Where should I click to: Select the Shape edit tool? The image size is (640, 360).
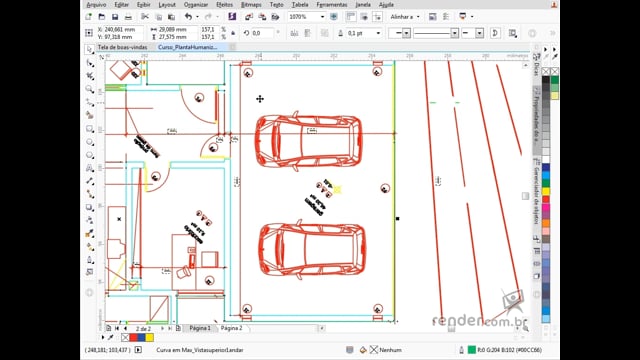click(x=89, y=63)
